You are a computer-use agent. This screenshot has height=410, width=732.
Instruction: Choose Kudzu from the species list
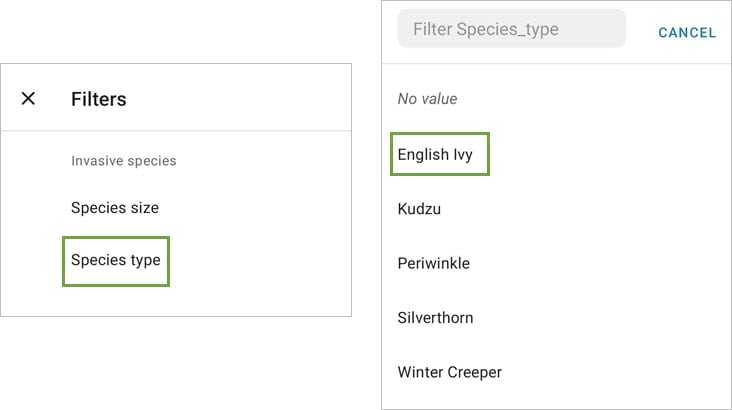tap(419, 209)
